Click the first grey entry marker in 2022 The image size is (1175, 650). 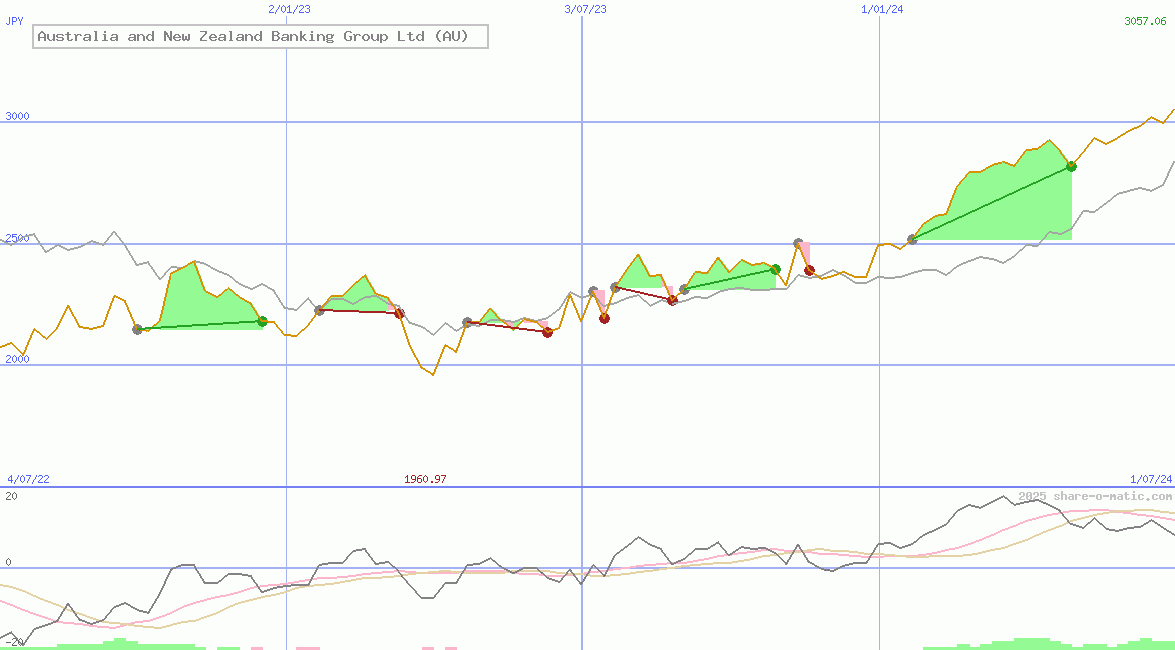137,329
